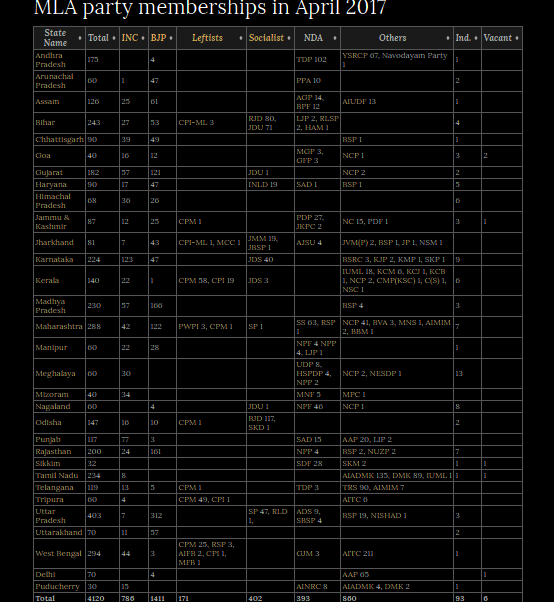Sort table by Leftists column

point(211,38)
